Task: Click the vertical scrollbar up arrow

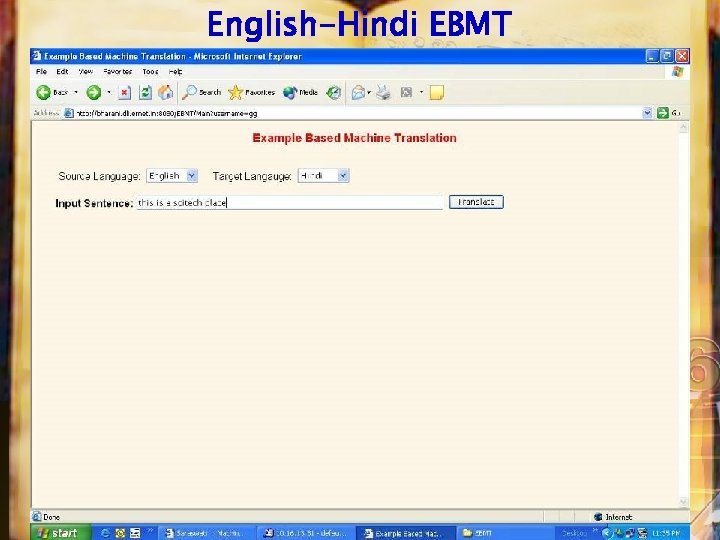Action: click(683, 127)
